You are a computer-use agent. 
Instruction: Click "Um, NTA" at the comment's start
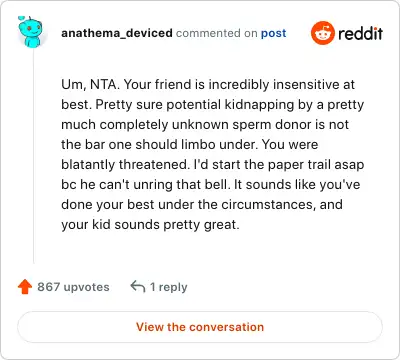[89, 85]
